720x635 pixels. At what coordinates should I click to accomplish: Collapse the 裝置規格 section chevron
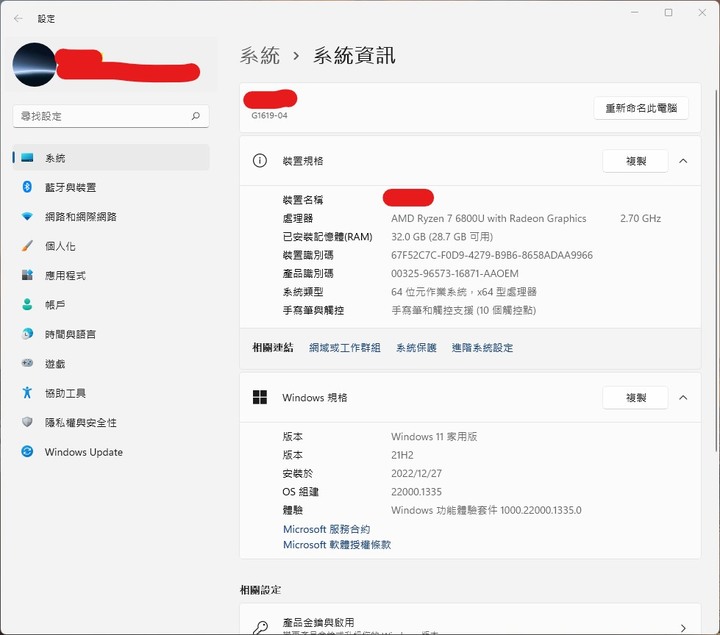683,161
